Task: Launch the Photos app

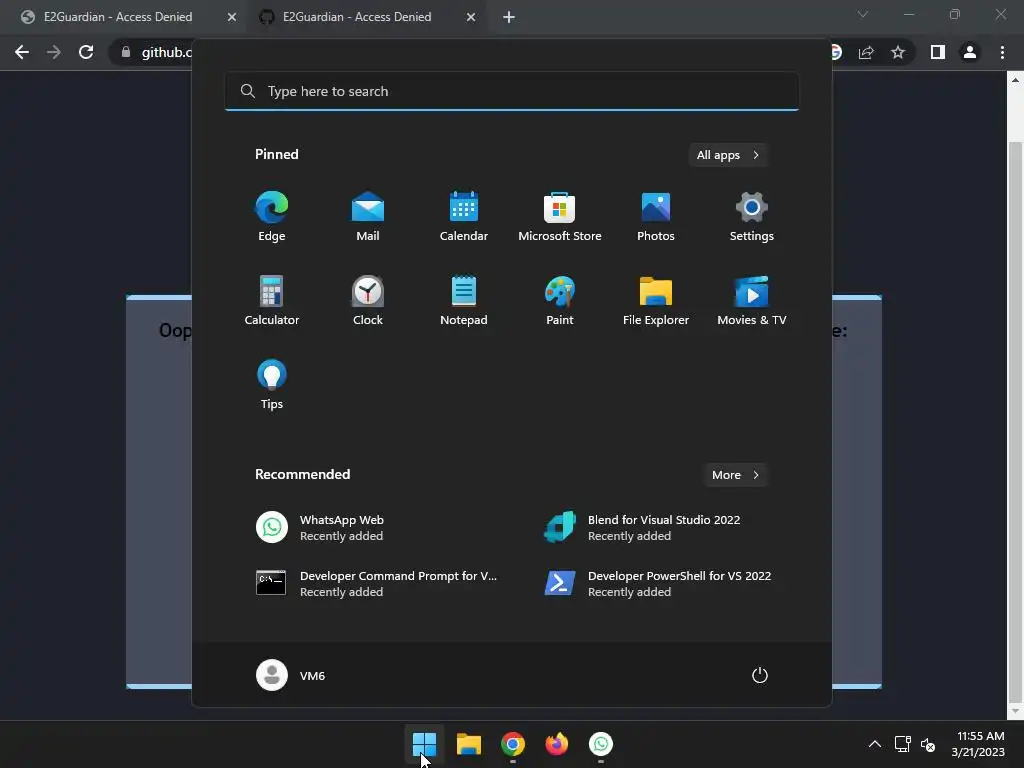Action: pyautogui.click(x=656, y=217)
